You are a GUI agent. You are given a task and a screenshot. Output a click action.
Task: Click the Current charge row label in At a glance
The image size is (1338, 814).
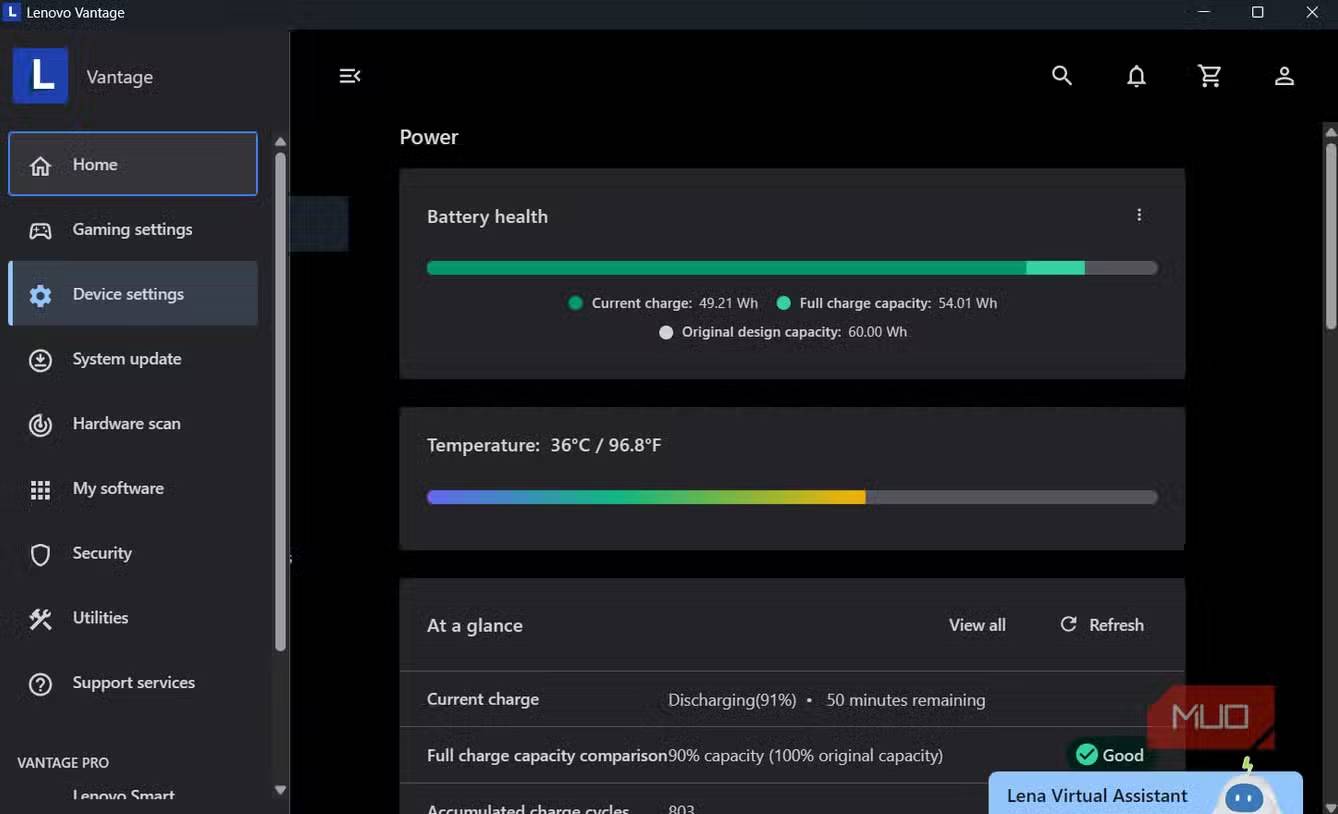483,699
